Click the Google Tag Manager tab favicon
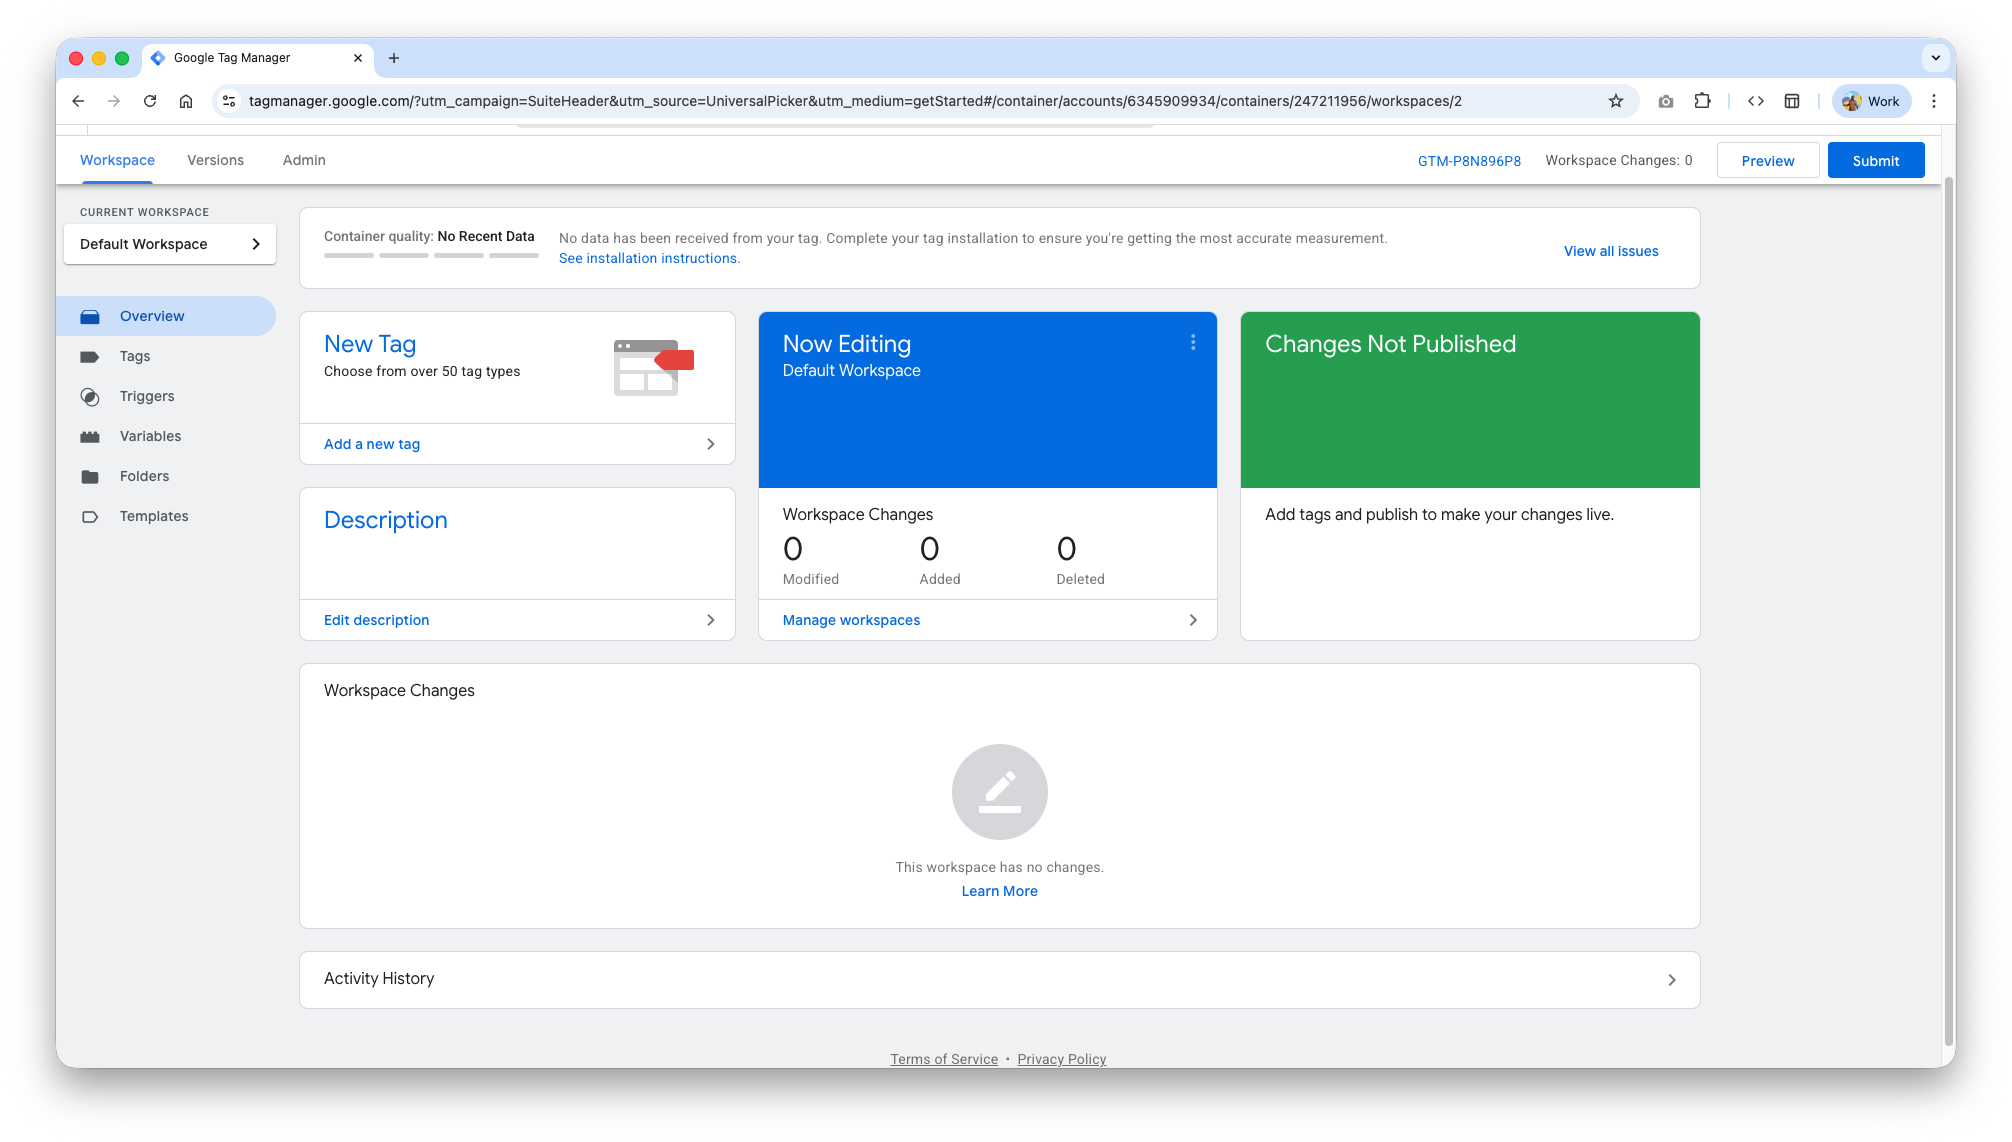 point(158,58)
